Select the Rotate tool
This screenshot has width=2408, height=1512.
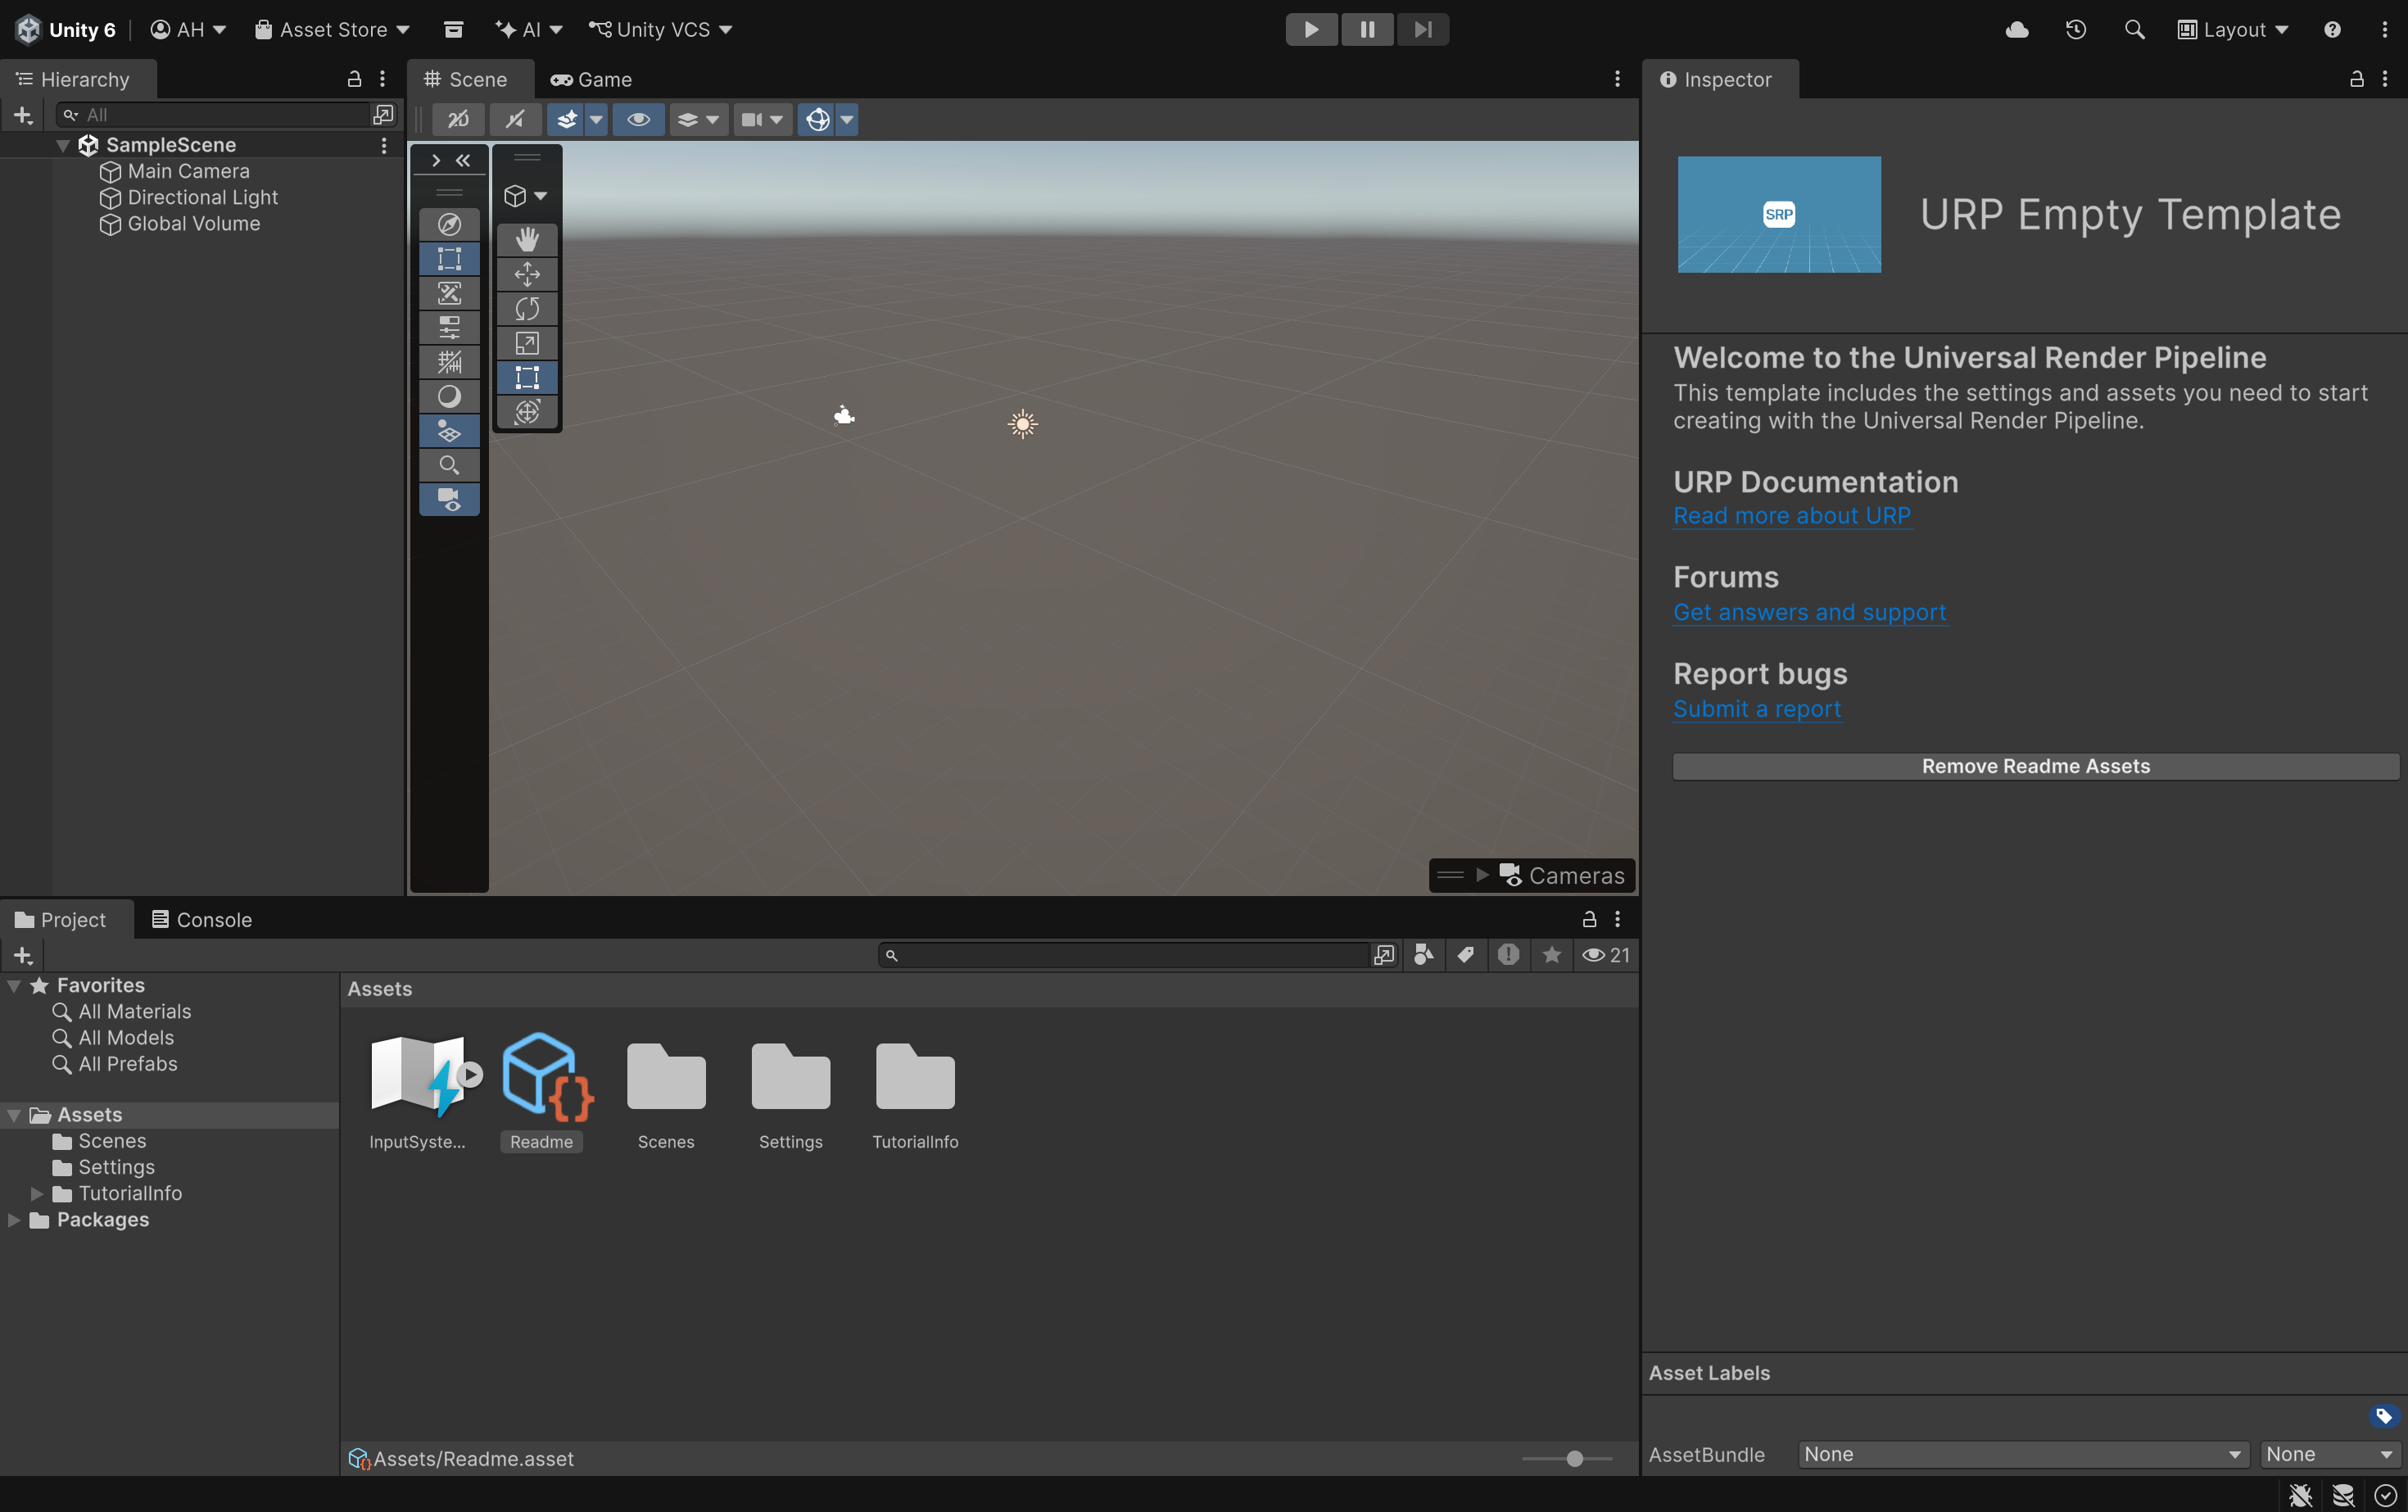[x=527, y=308]
